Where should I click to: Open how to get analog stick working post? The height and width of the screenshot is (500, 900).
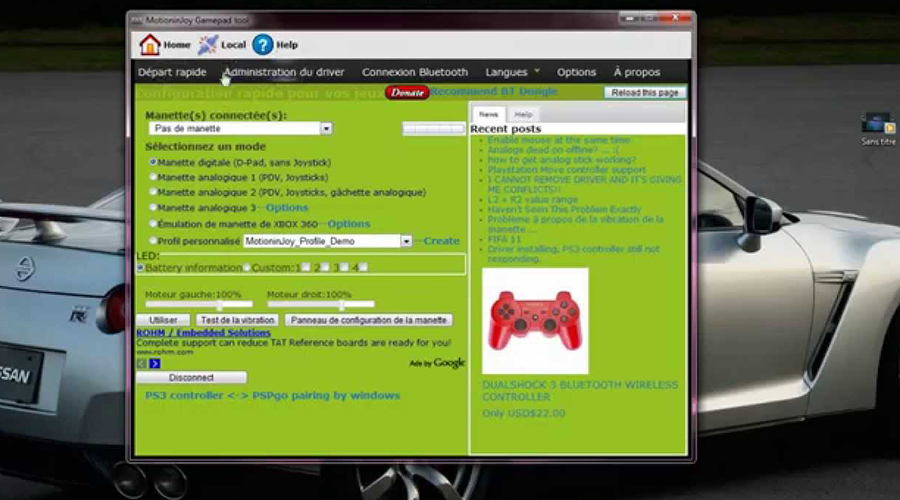pos(562,160)
